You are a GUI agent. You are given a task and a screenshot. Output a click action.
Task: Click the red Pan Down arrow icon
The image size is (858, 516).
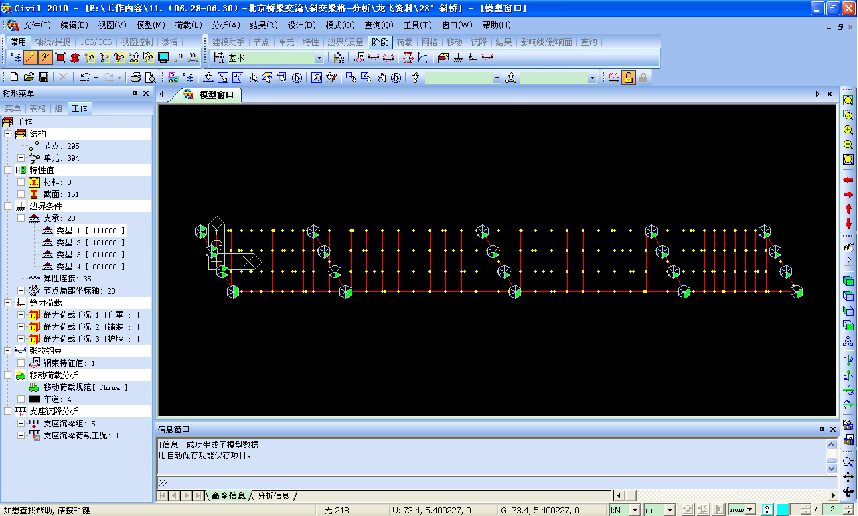848,223
